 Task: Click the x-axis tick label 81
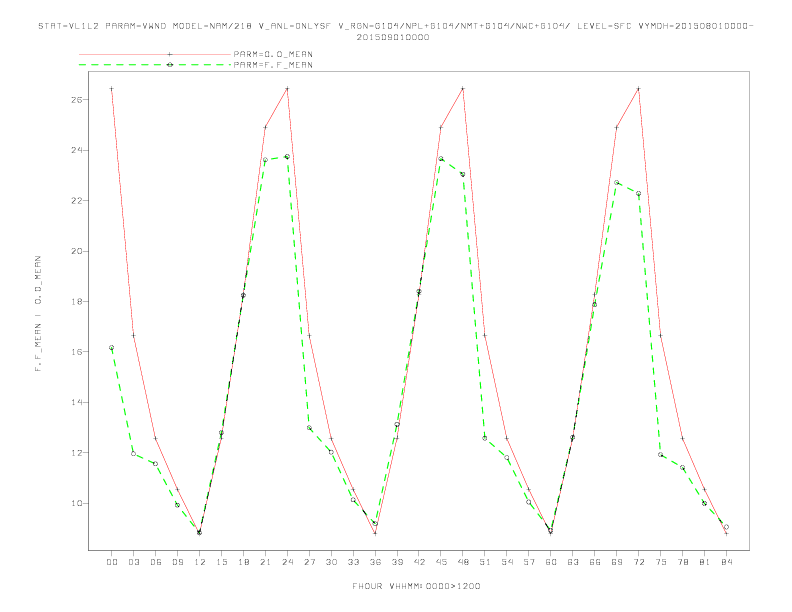click(x=705, y=562)
